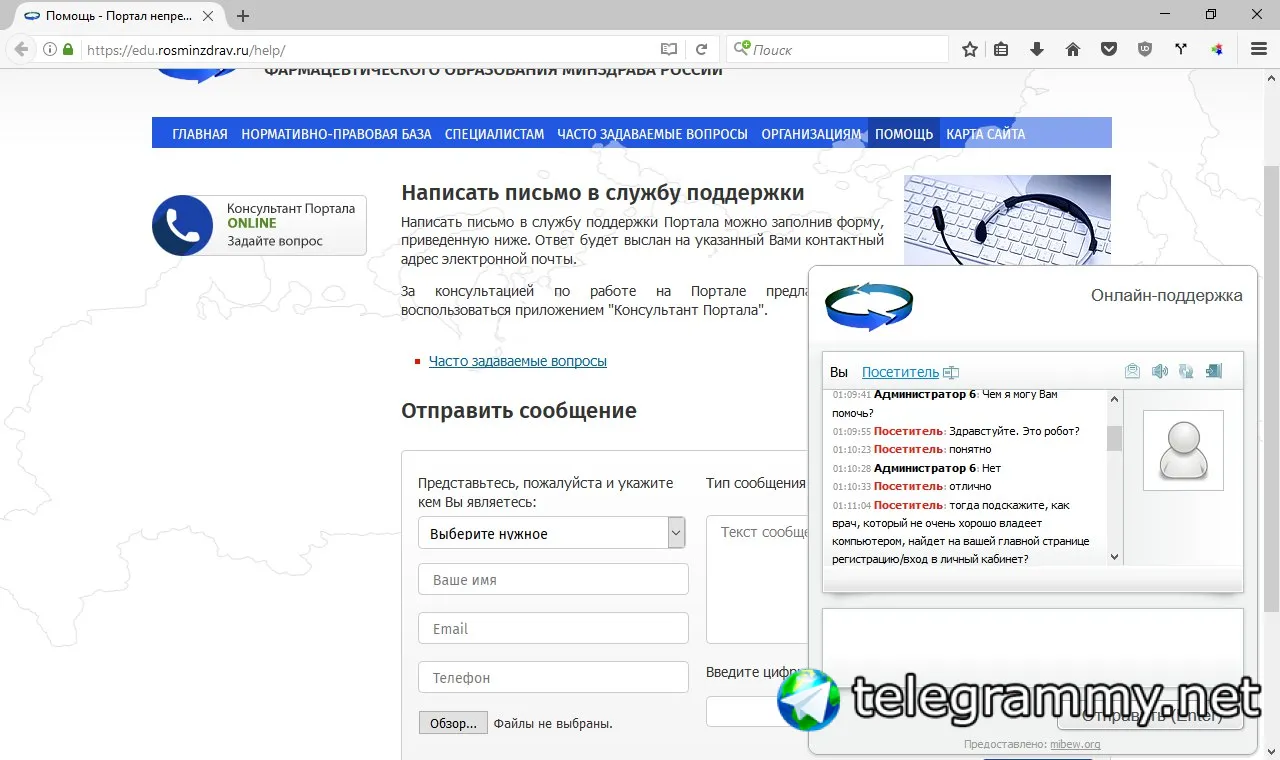This screenshot has width=1280, height=760.
Task: Click the close chat exit icon
Action: [1214, 372]
